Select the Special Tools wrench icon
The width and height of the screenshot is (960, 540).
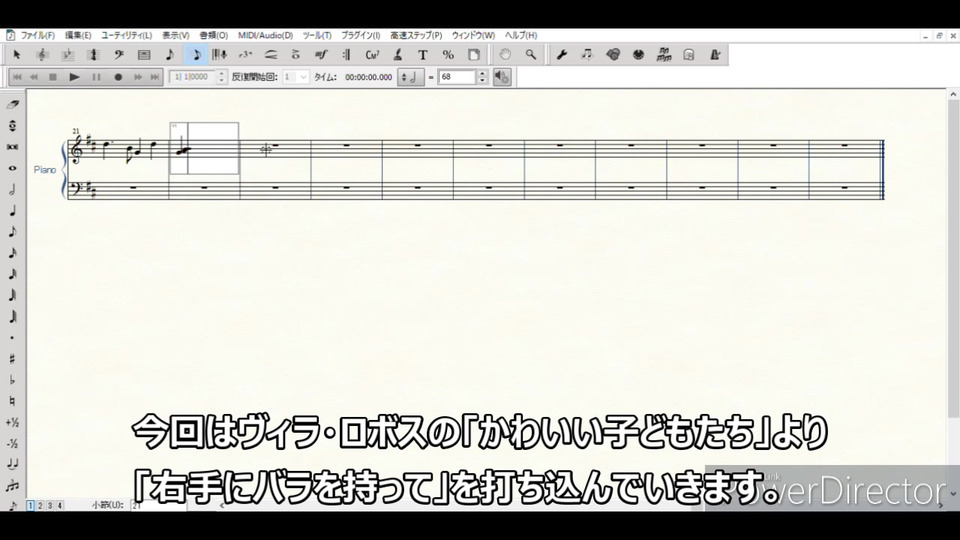point(561,55)
